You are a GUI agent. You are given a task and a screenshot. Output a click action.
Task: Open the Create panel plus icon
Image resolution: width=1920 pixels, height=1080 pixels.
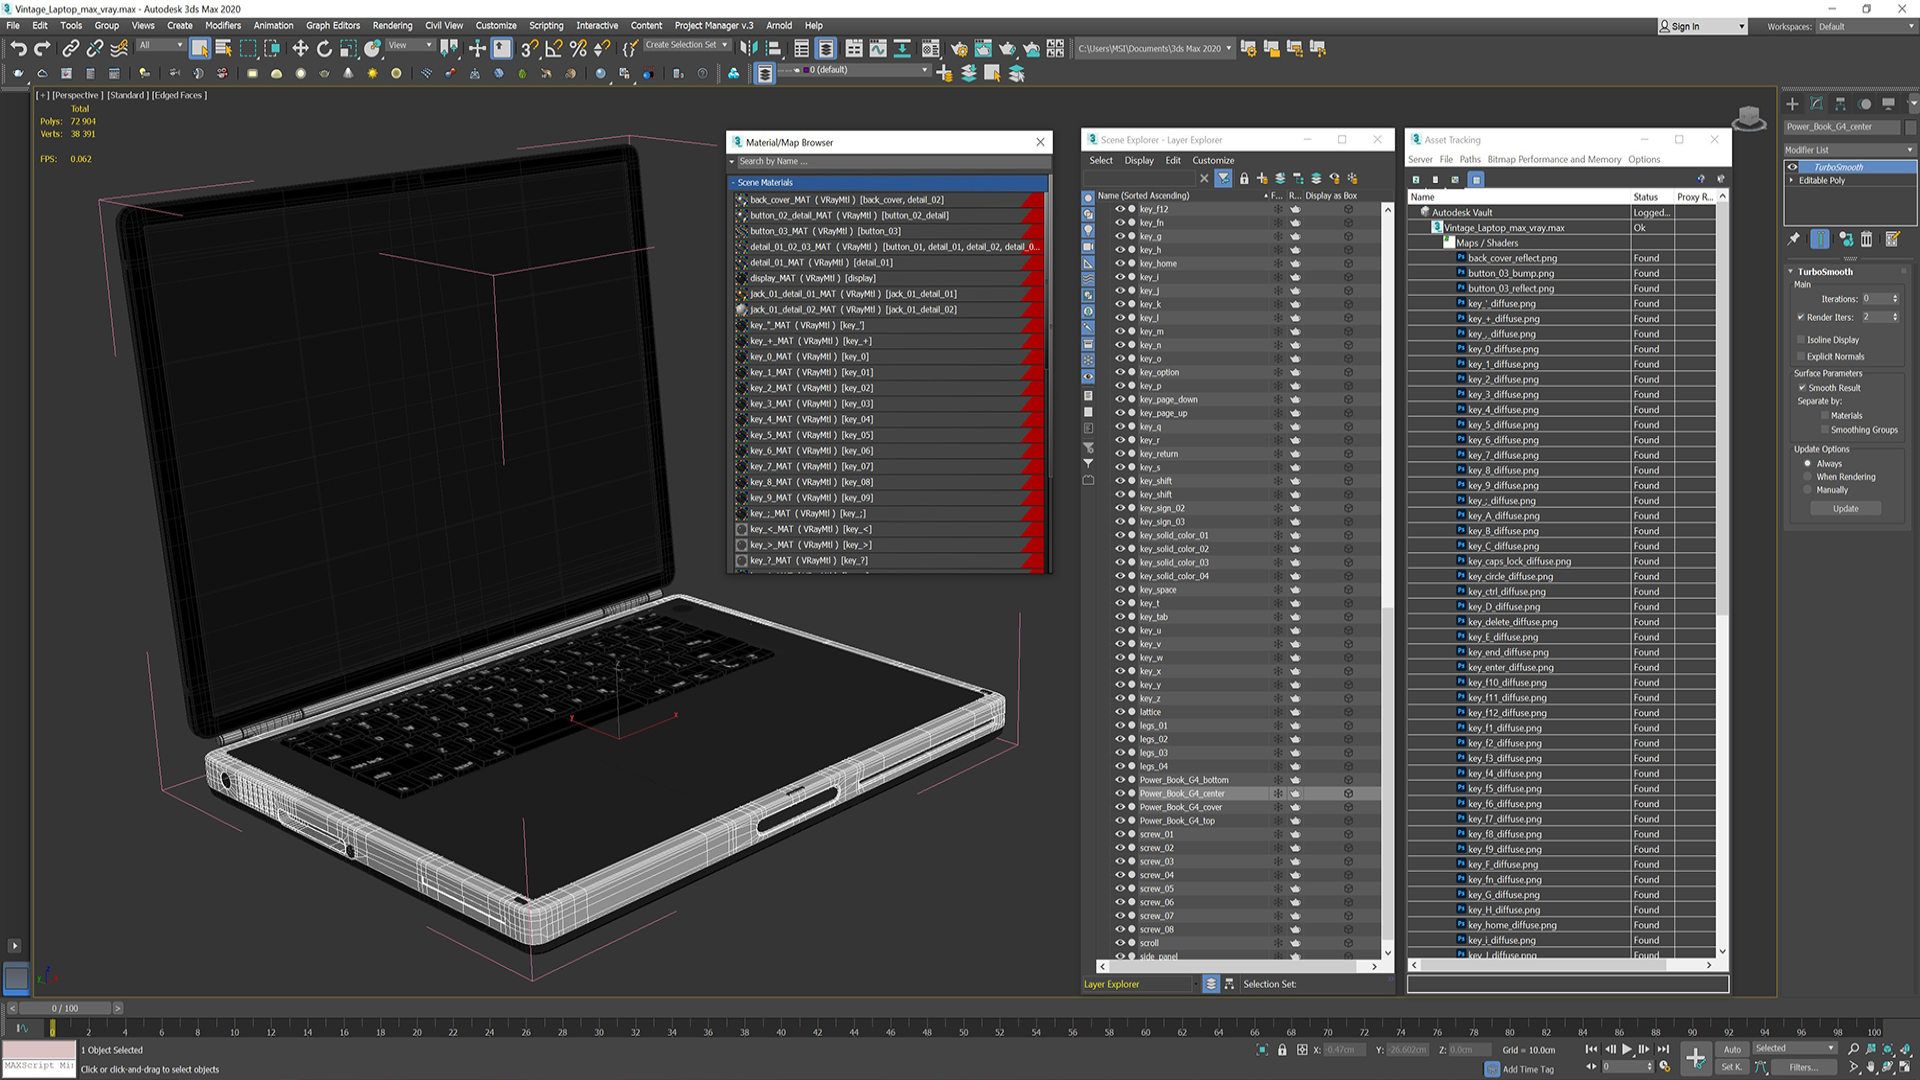tap(1792, 103)
